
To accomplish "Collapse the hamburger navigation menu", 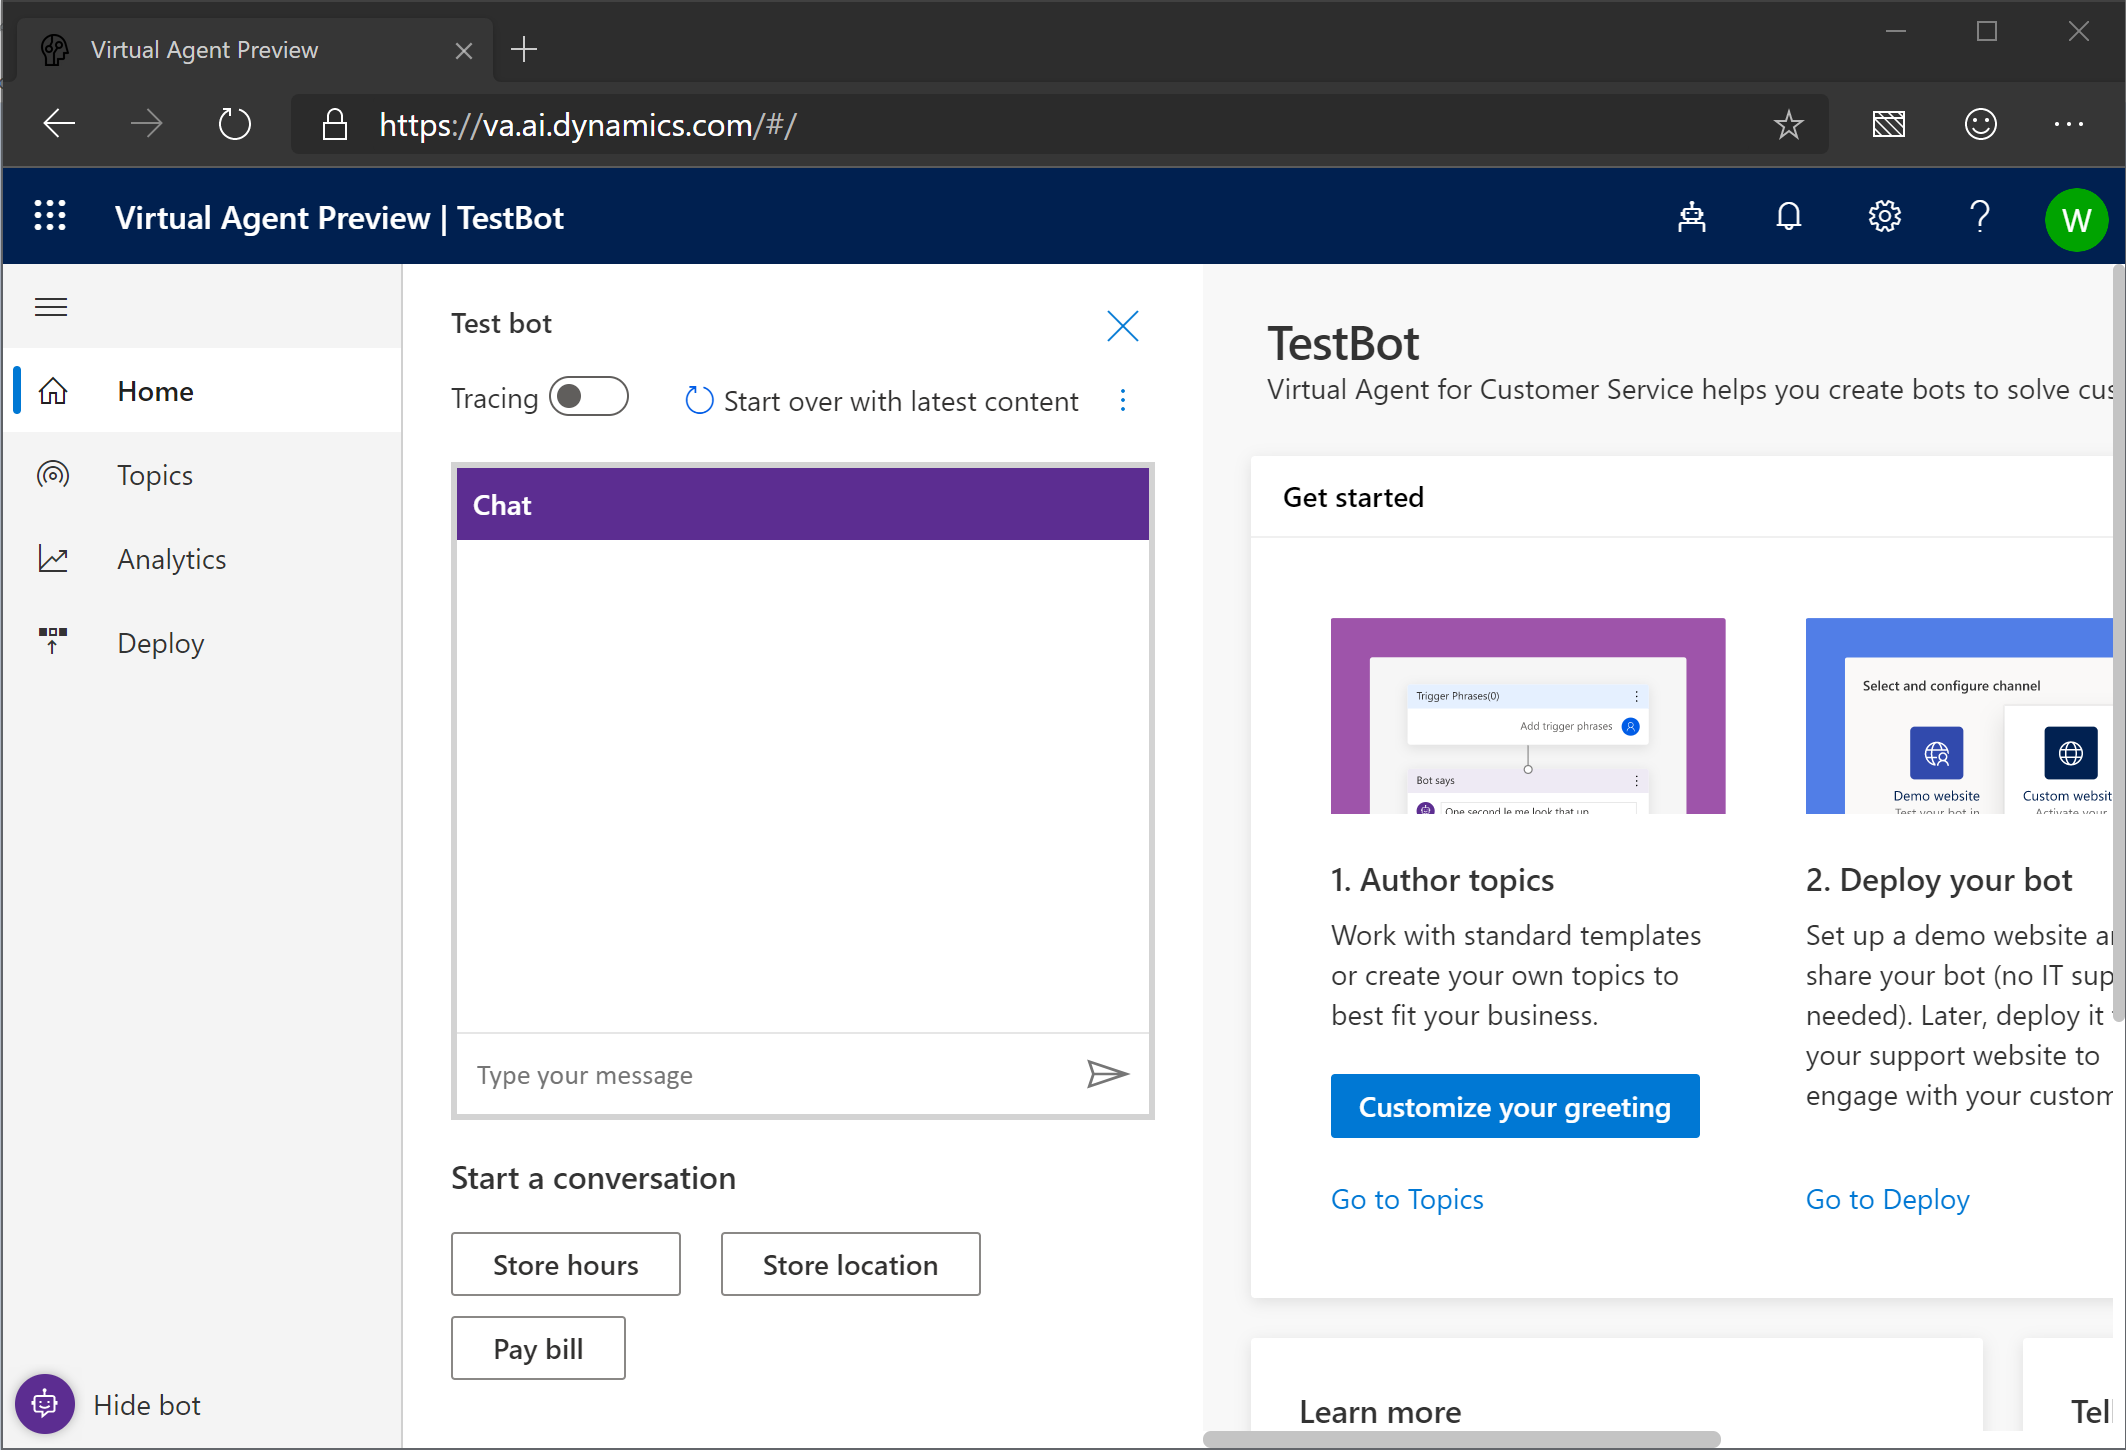I will pyautogui.click(x=51, y=307).
